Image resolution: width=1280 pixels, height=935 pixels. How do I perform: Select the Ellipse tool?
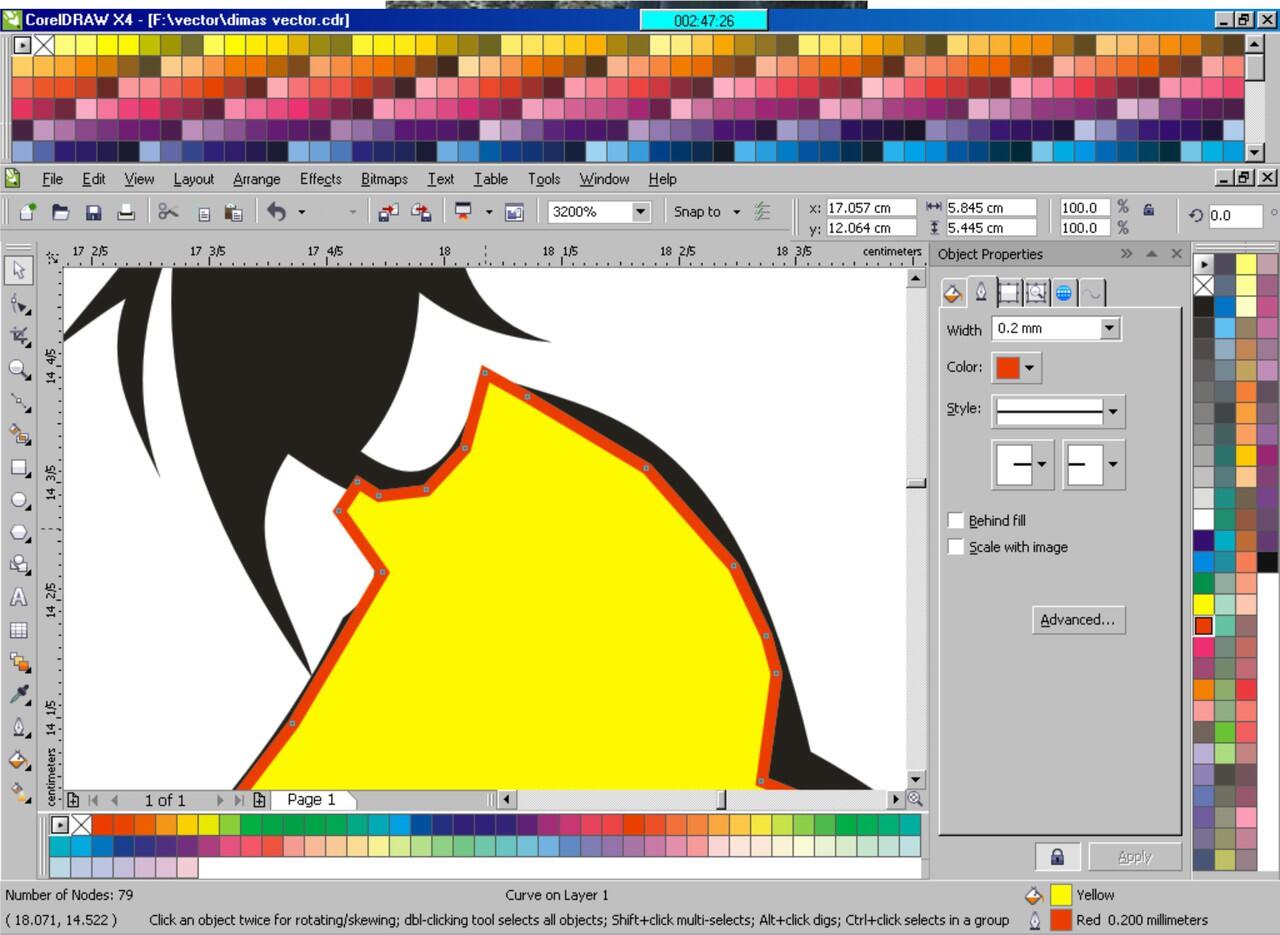19,500
